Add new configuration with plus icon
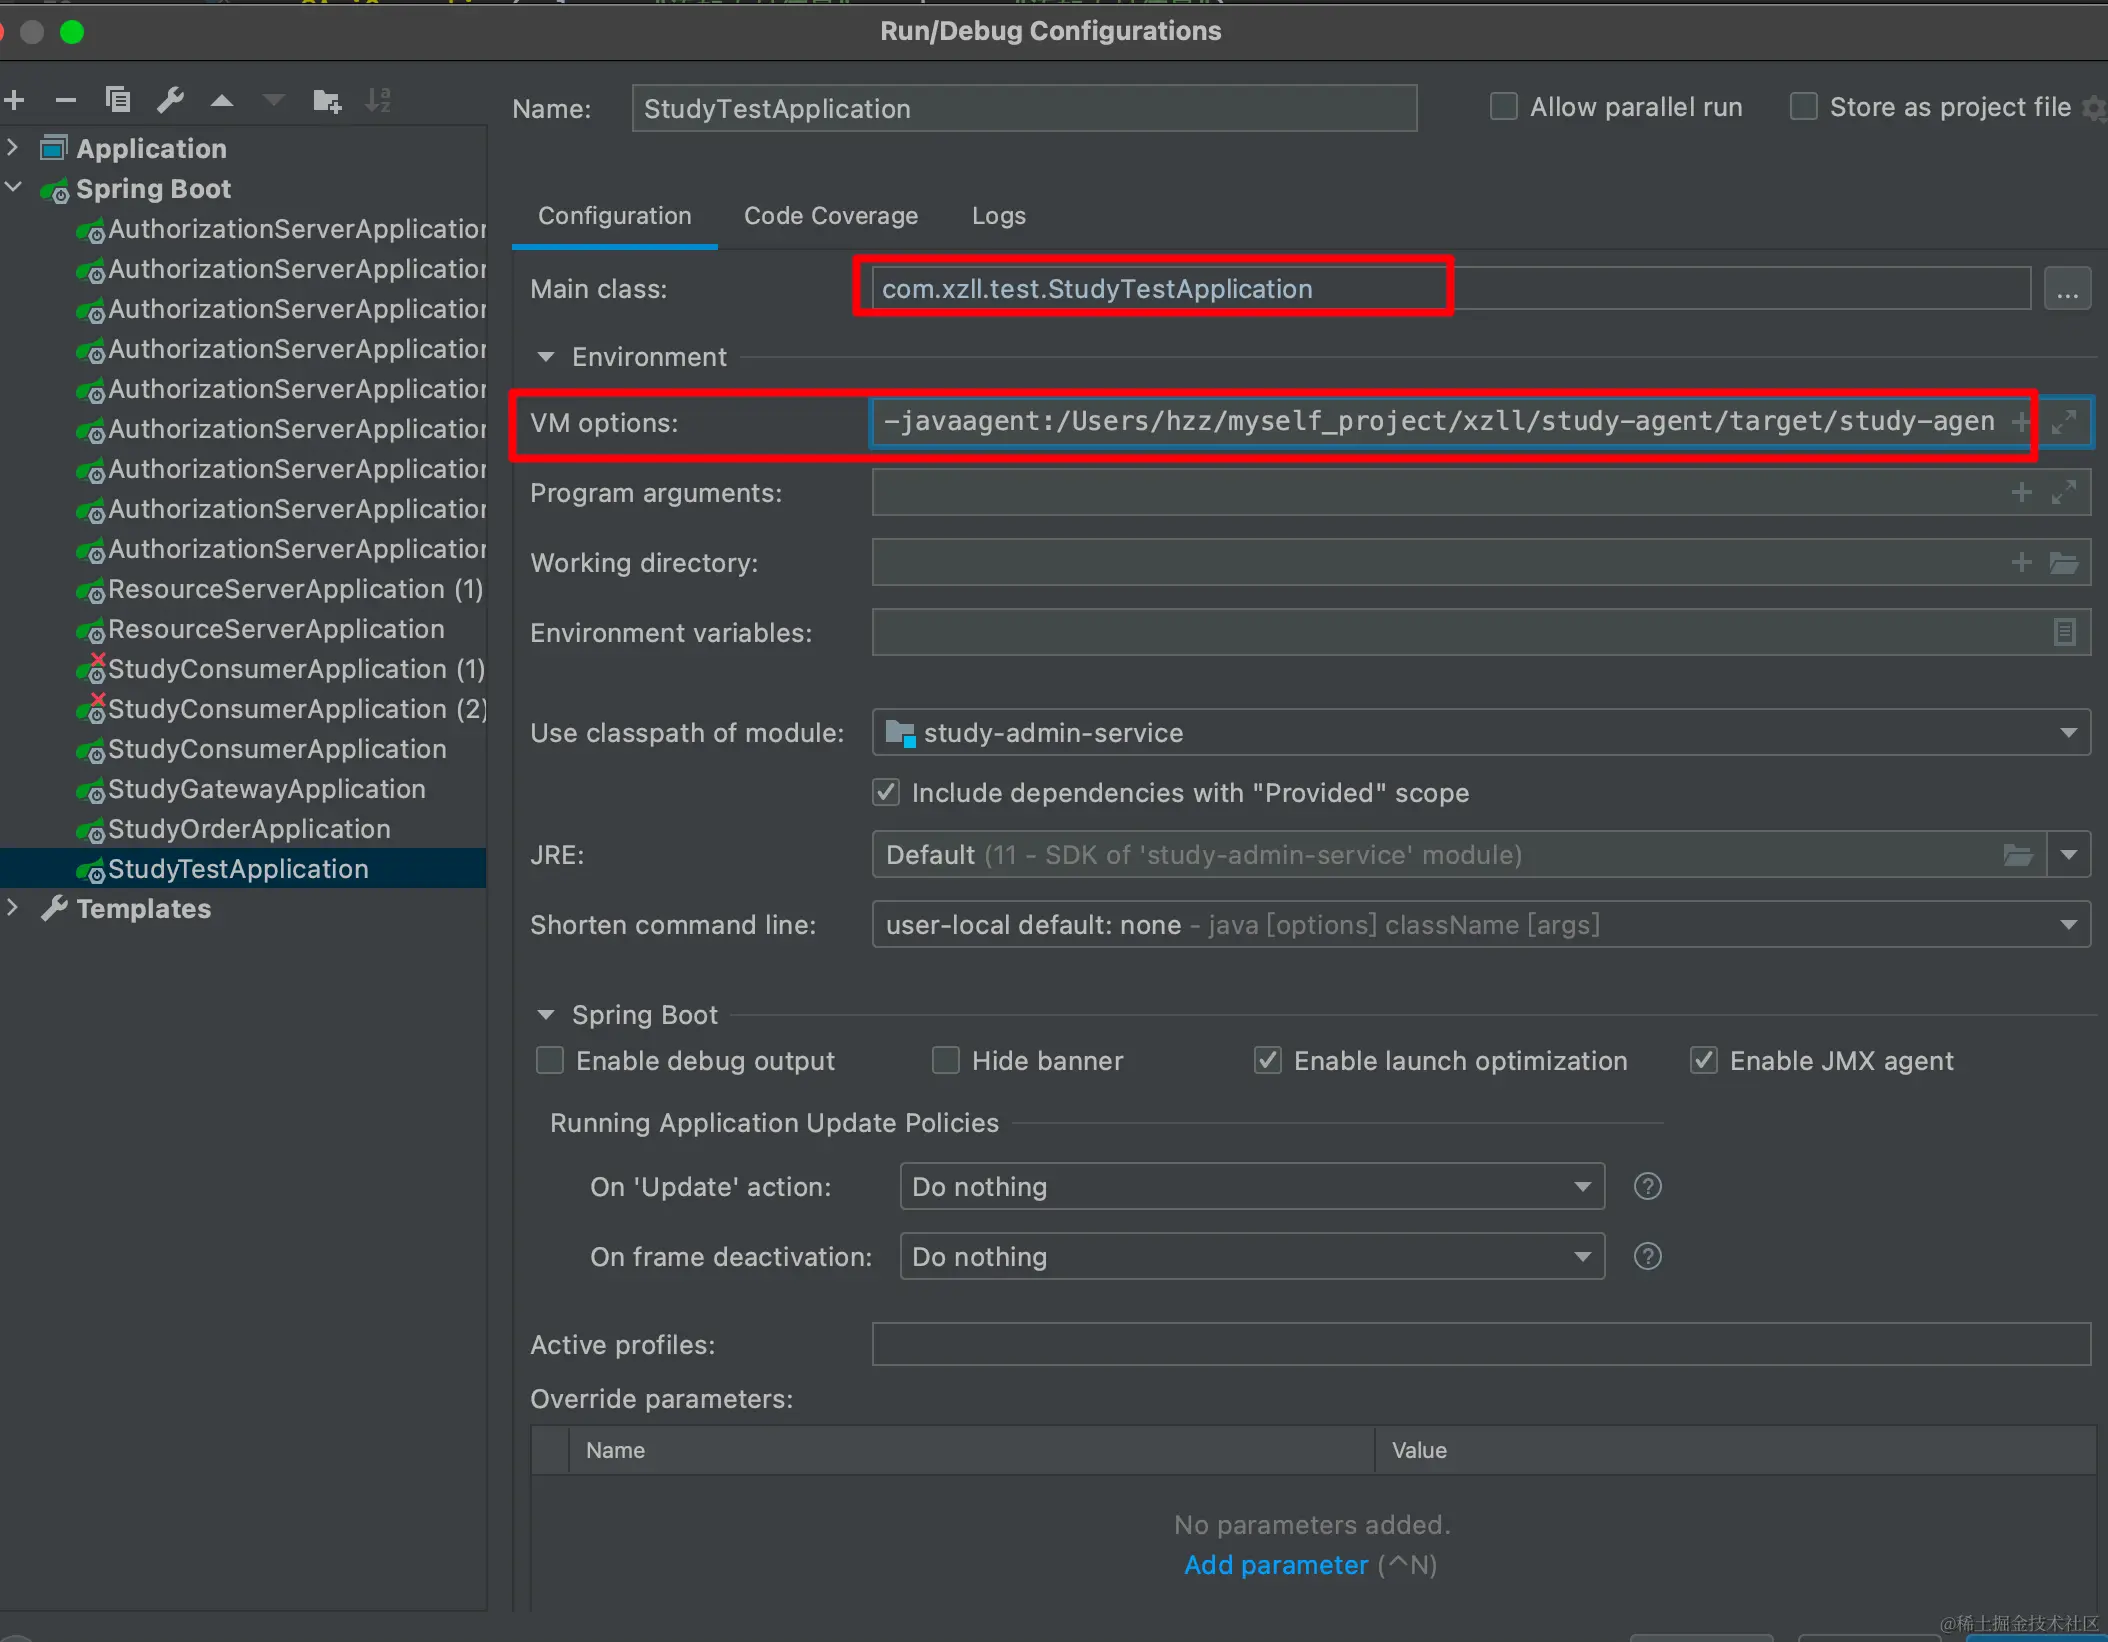 click(x=15, y=100)
